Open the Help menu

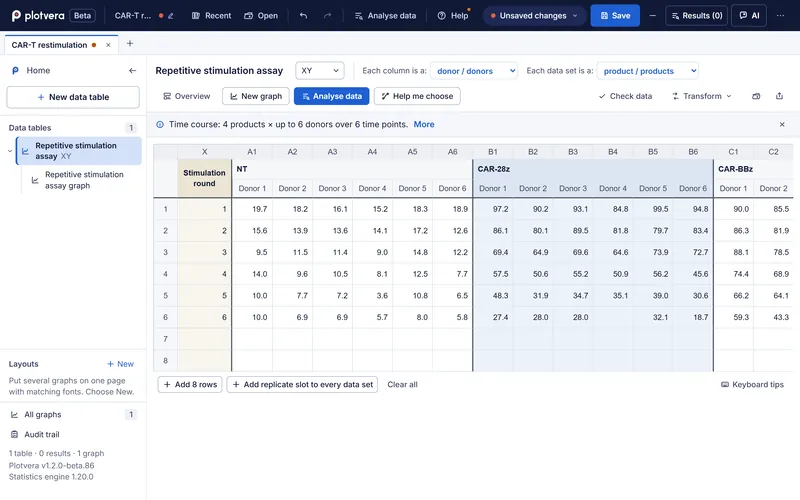(453, 16)
